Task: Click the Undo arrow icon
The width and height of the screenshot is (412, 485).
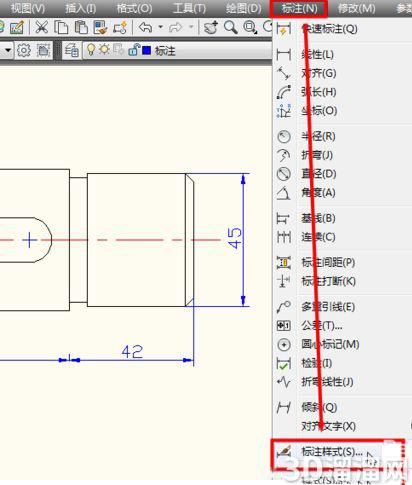Action: [x=146, y=27]
